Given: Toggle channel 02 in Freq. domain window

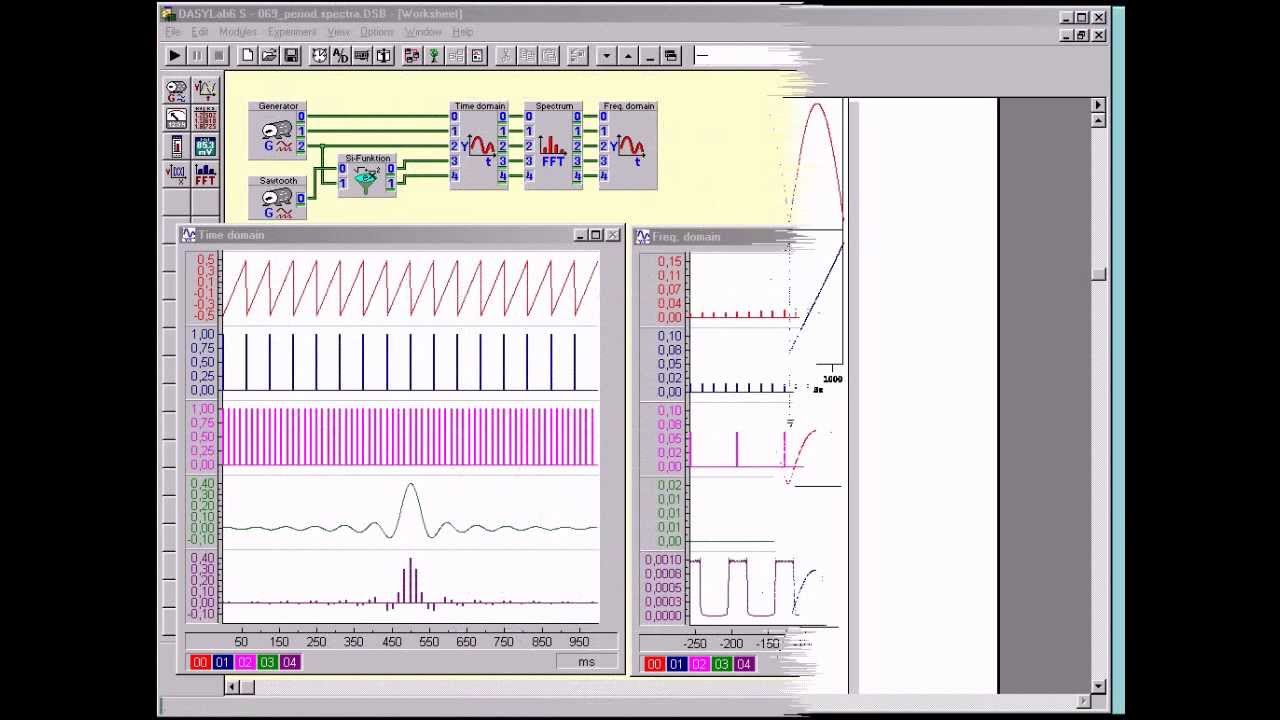Looking at the screenshot, I should pyautogui.click(x=699, y=664).
